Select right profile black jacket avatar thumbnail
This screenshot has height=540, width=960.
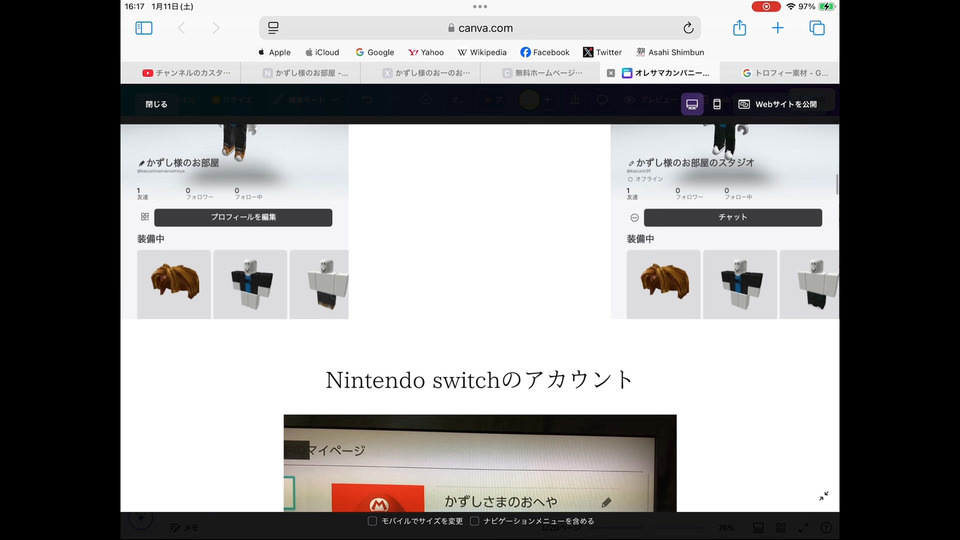740,284
